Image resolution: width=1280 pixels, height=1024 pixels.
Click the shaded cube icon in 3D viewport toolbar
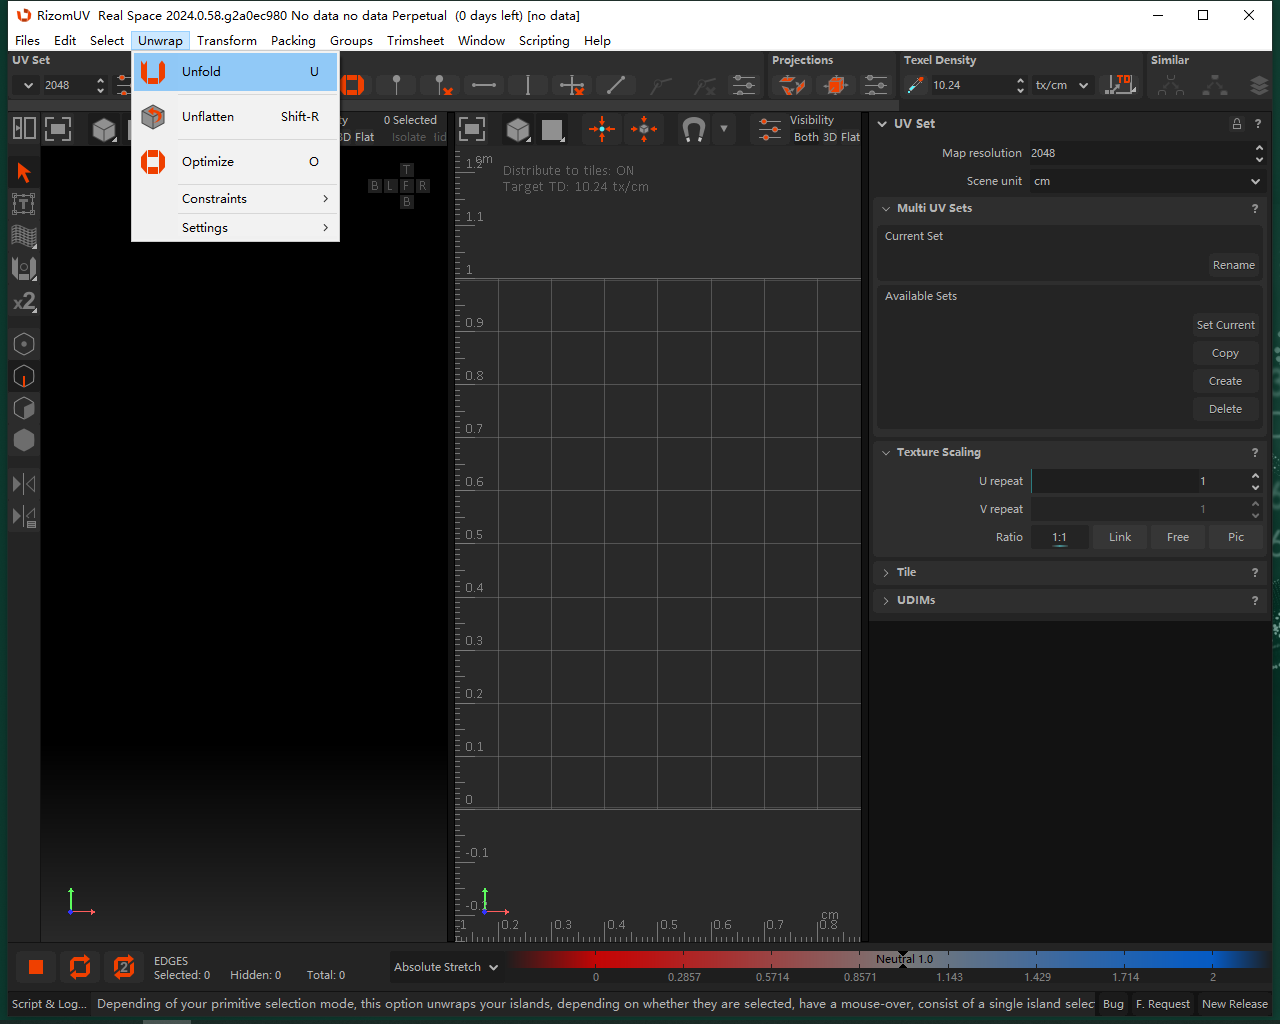[104, 129]
